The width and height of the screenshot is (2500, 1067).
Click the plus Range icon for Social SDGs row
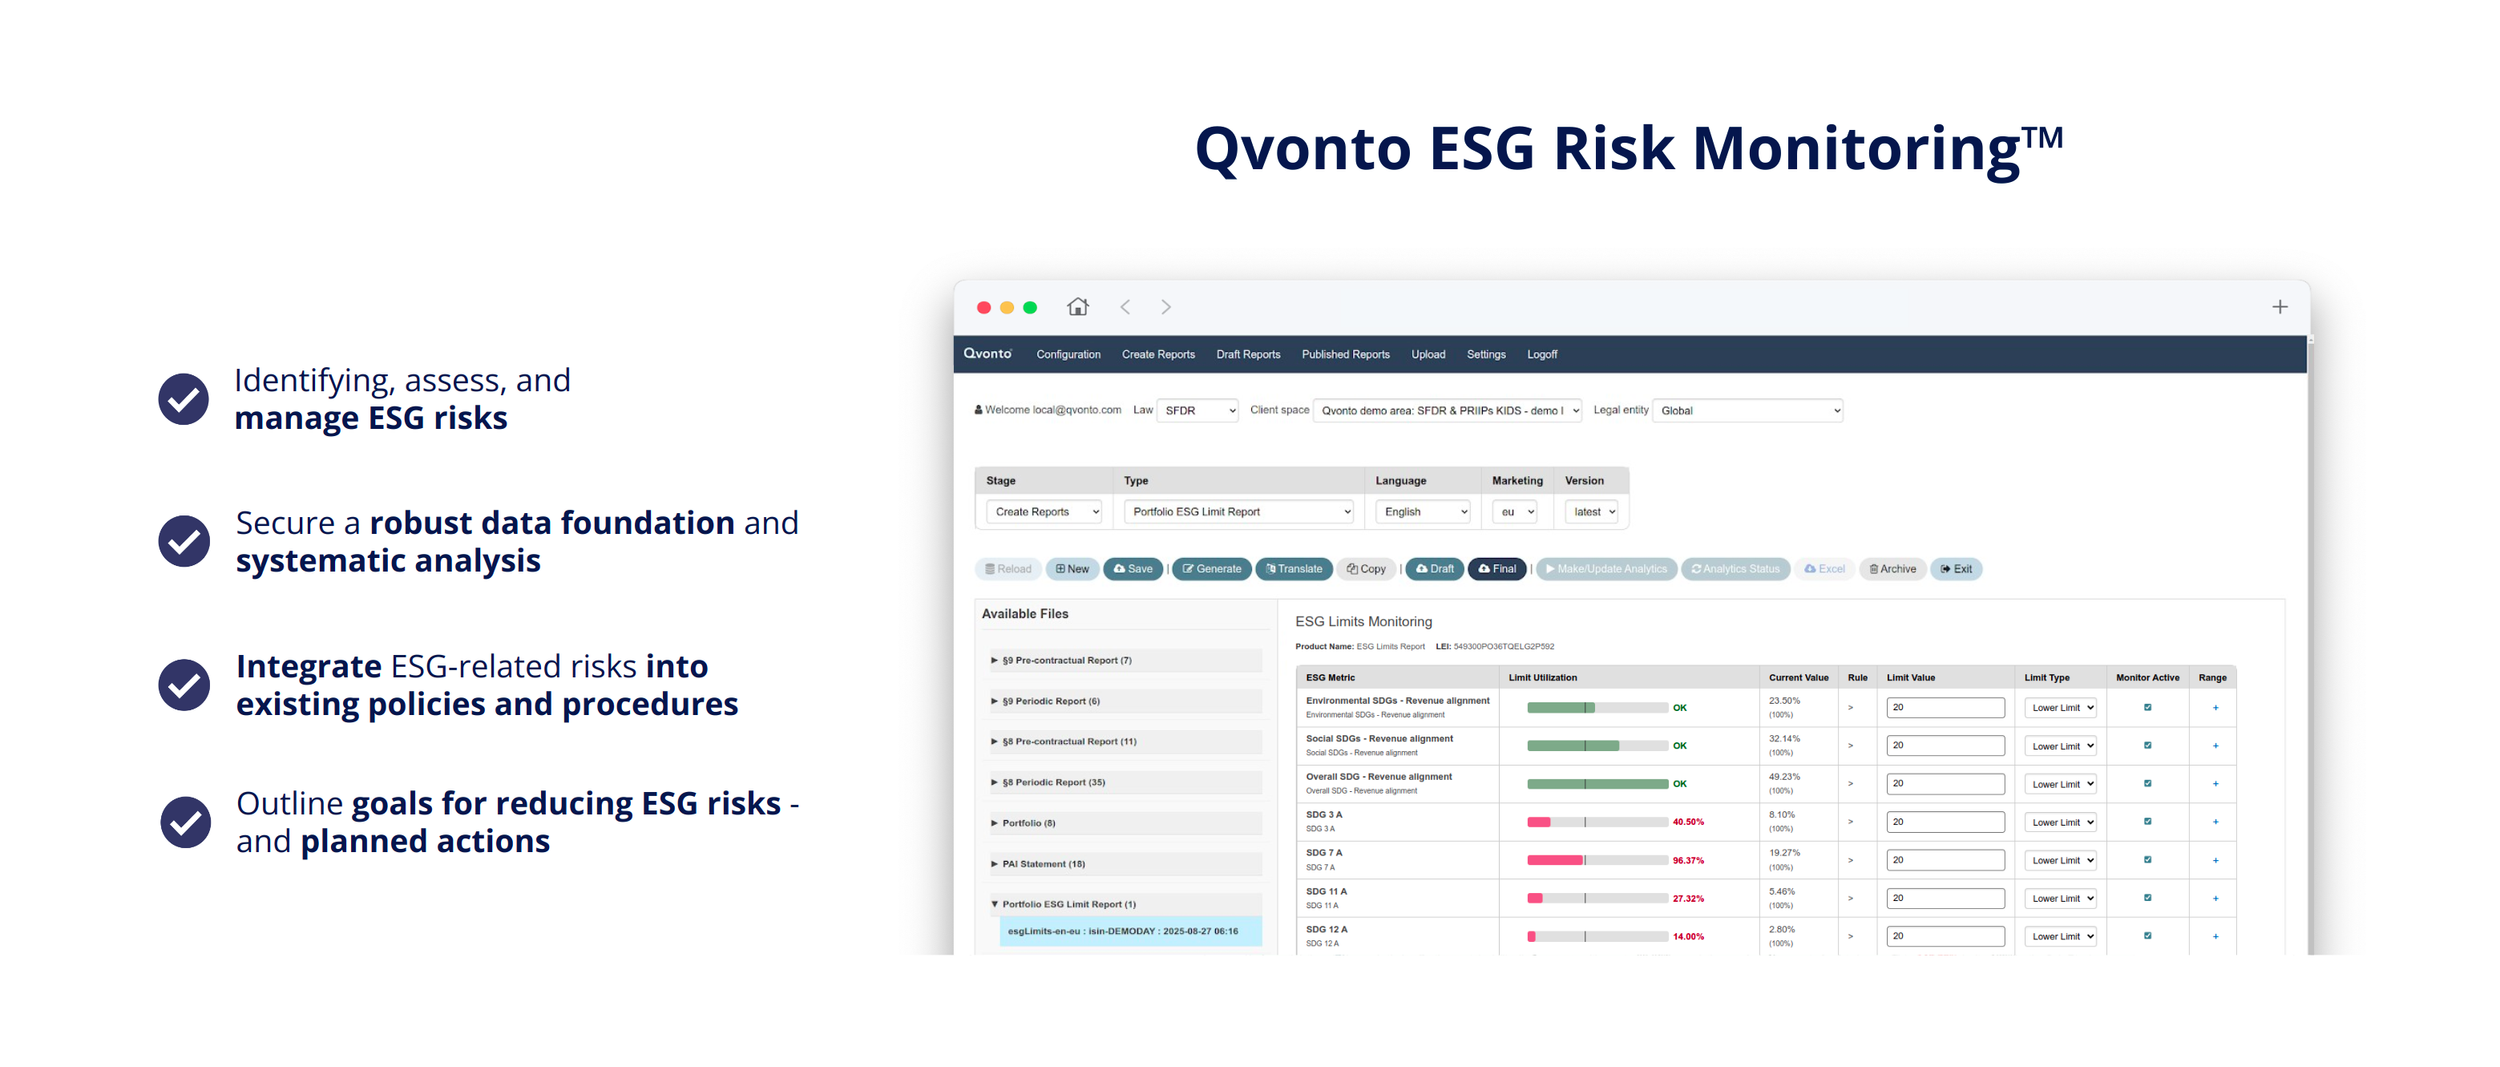(2216, 746)
